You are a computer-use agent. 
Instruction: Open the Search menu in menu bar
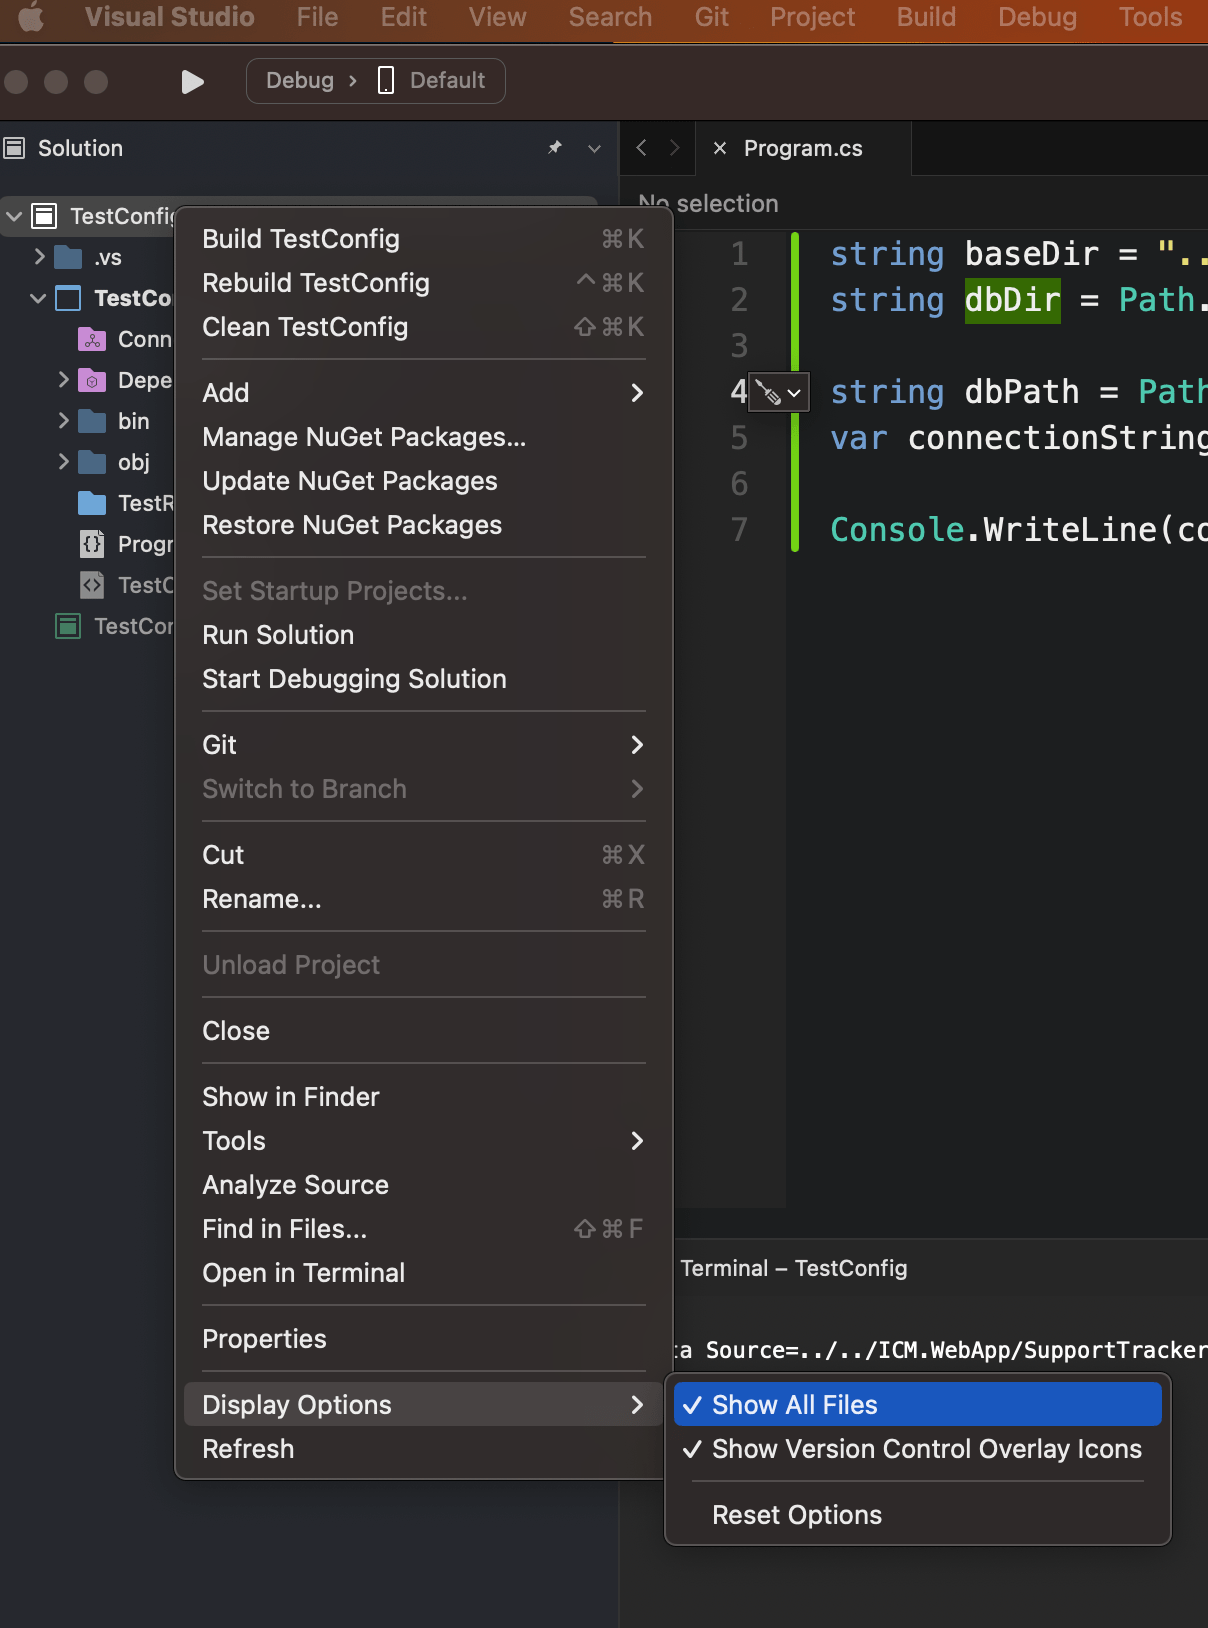[610, 17]
